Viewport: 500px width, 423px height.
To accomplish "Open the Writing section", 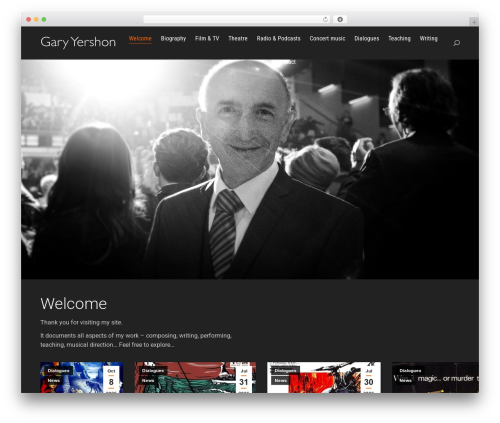I will tap(428, 39).
